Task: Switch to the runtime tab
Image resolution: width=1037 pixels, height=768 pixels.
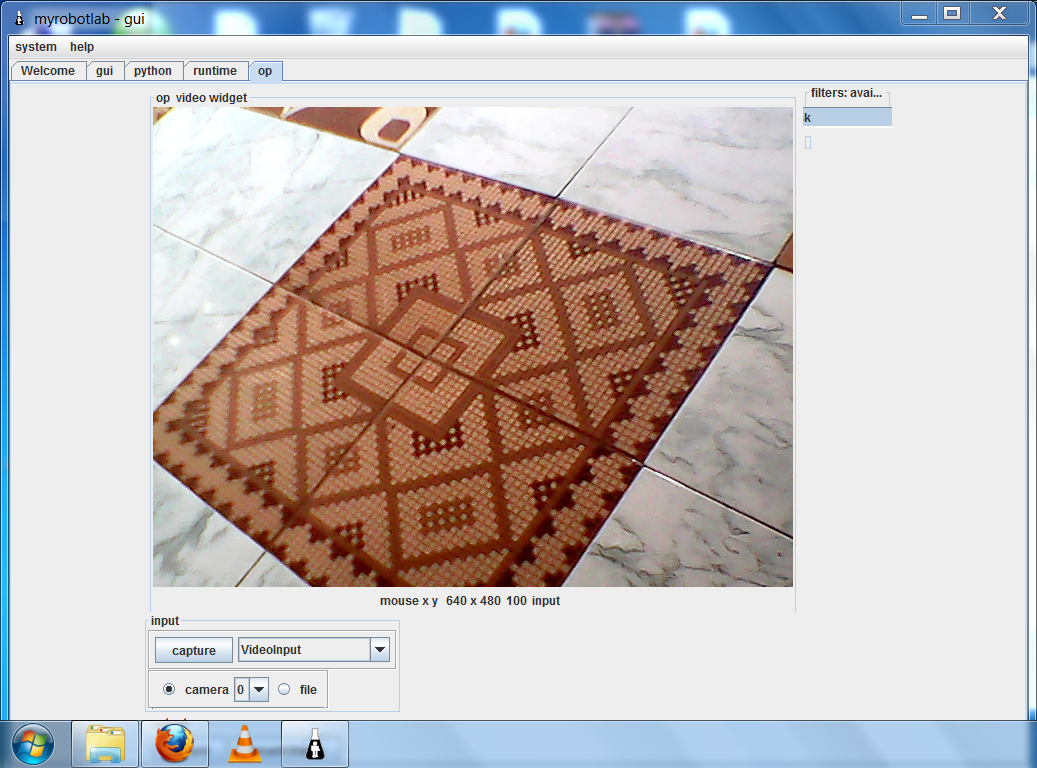Action: pyautogui.click(x=215, y=71)
